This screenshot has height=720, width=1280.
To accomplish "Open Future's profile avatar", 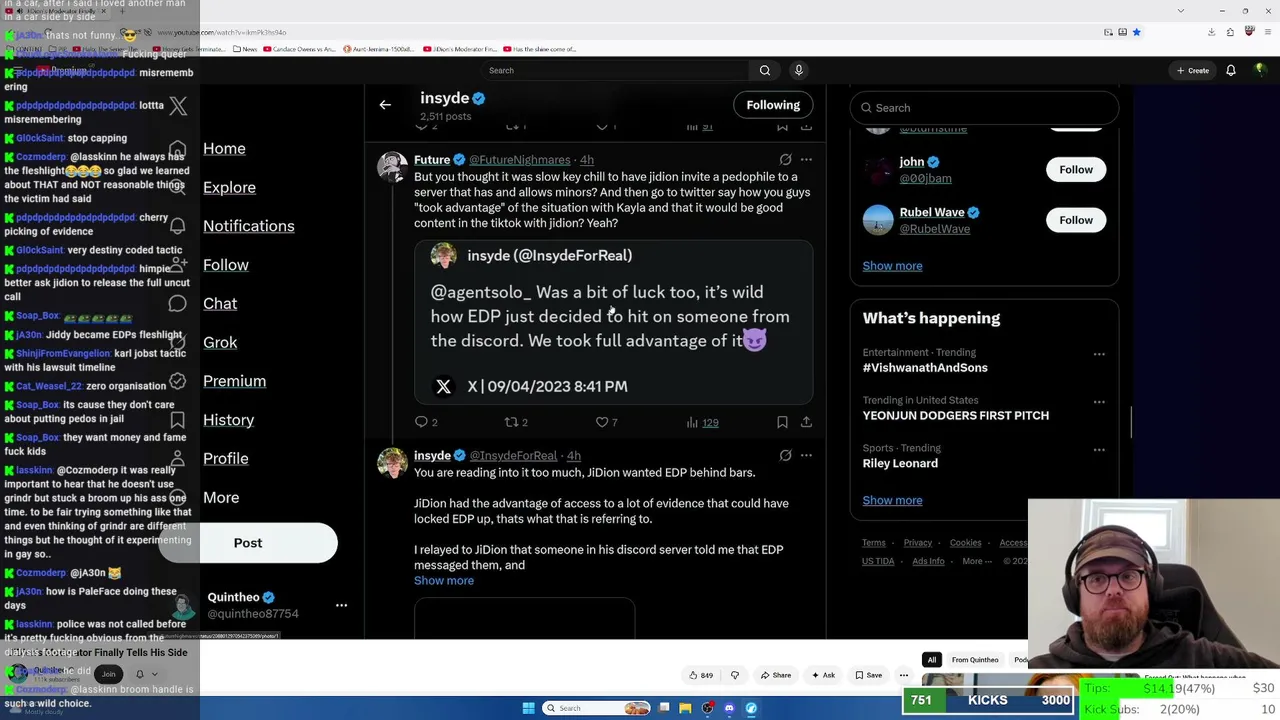I will [392, 168].
